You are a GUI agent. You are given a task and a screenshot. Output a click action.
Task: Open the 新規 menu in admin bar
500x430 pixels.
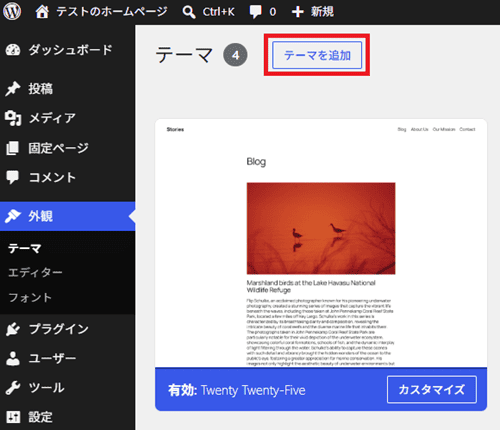322,12
